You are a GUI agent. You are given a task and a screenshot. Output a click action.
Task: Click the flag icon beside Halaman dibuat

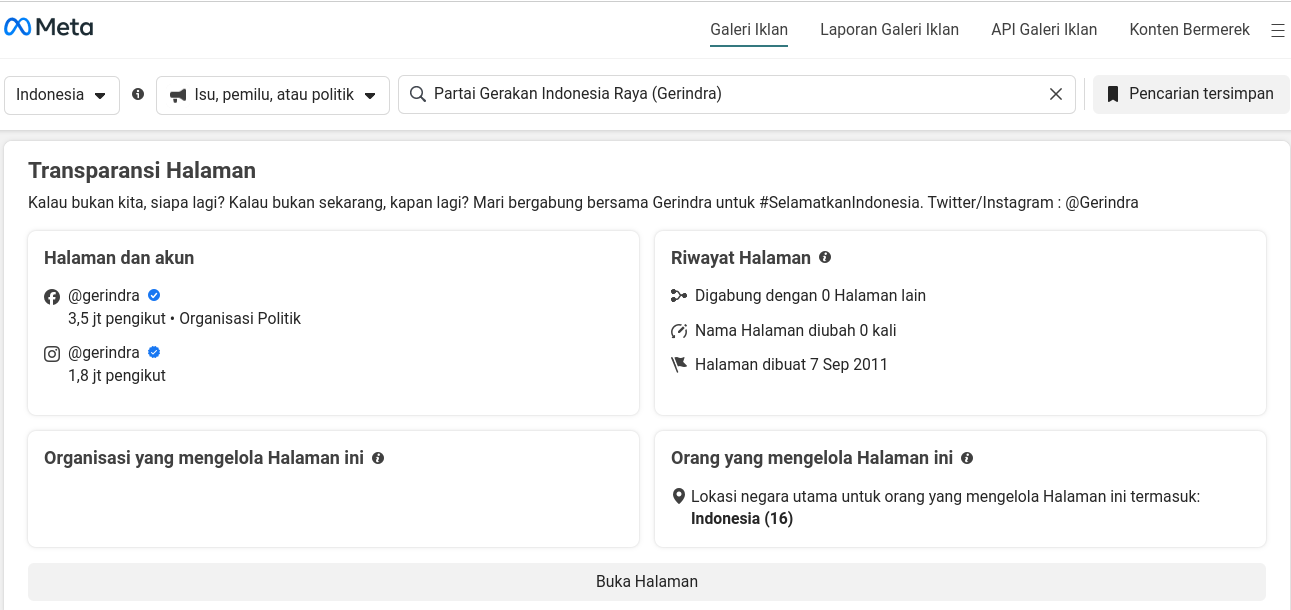tap(679, 365)
